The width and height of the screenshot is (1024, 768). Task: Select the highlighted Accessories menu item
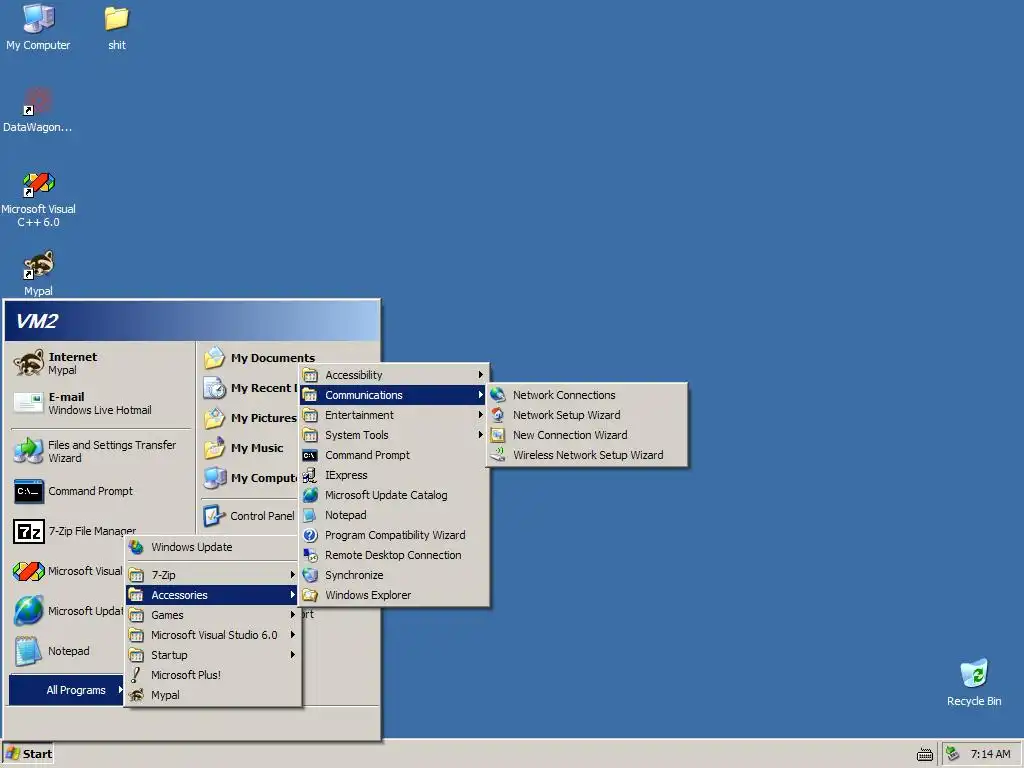(212, 595)
